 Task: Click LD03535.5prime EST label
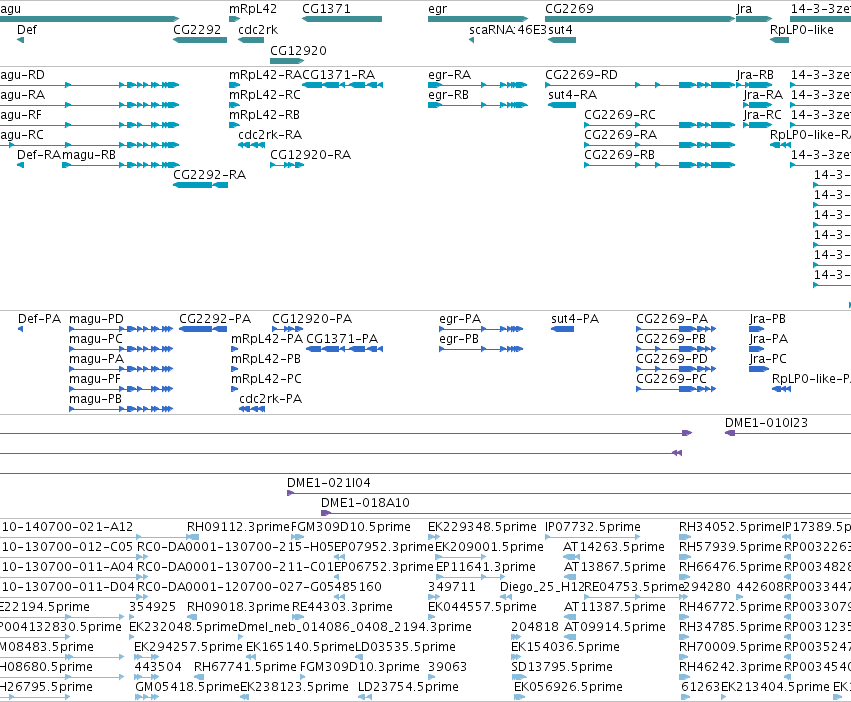click(405, 647)
